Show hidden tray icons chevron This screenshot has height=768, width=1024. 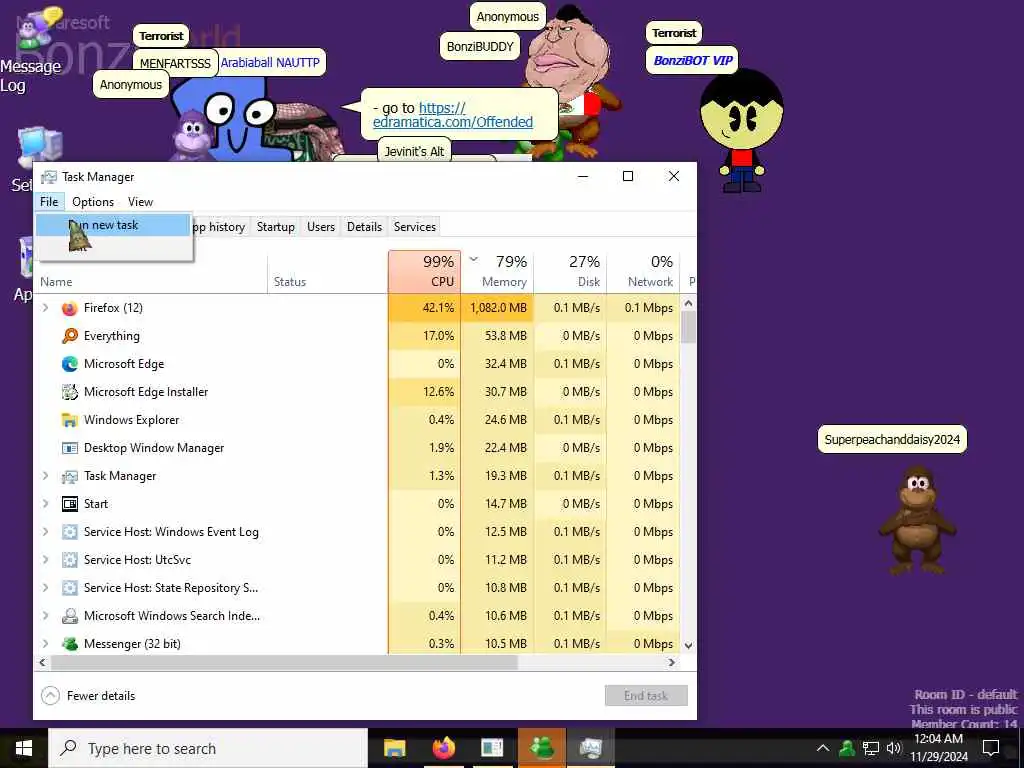click(x=823, y=748)
